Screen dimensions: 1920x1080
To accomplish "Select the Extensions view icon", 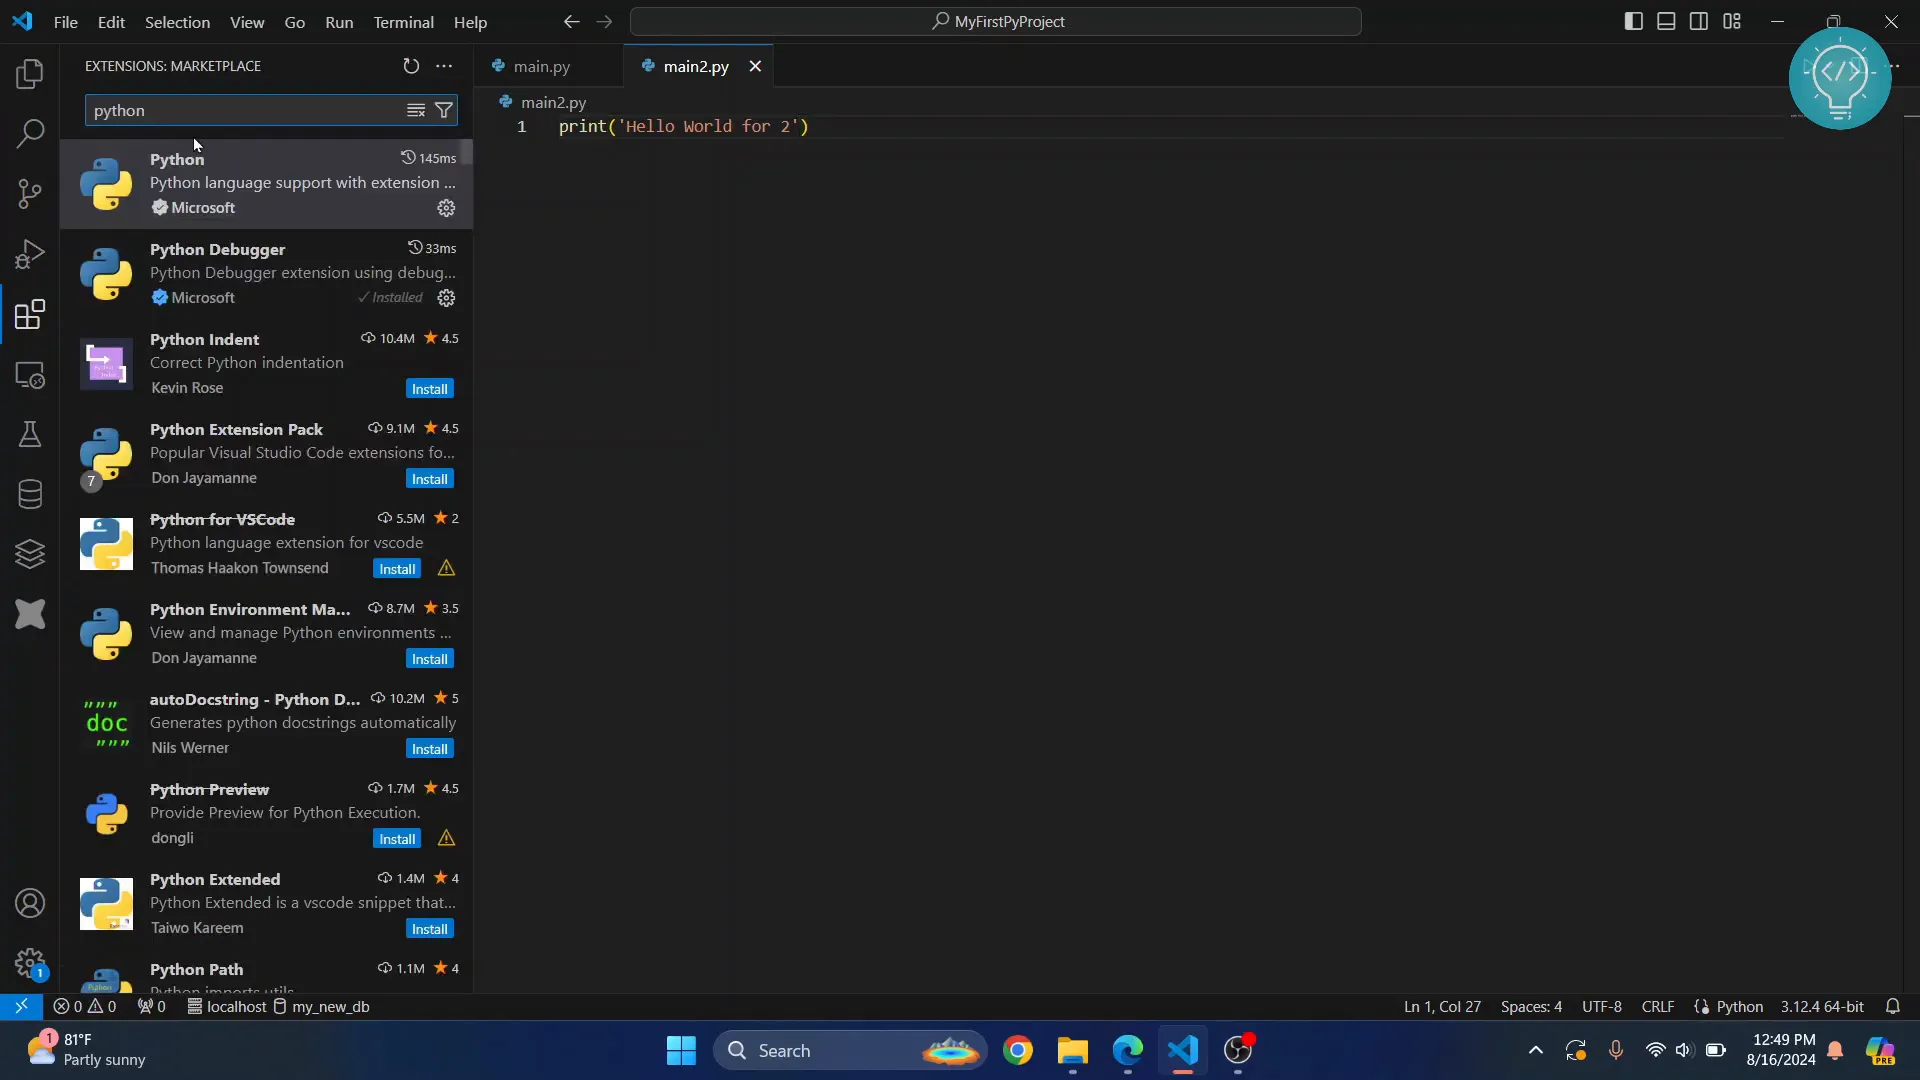I will (30, 314).
